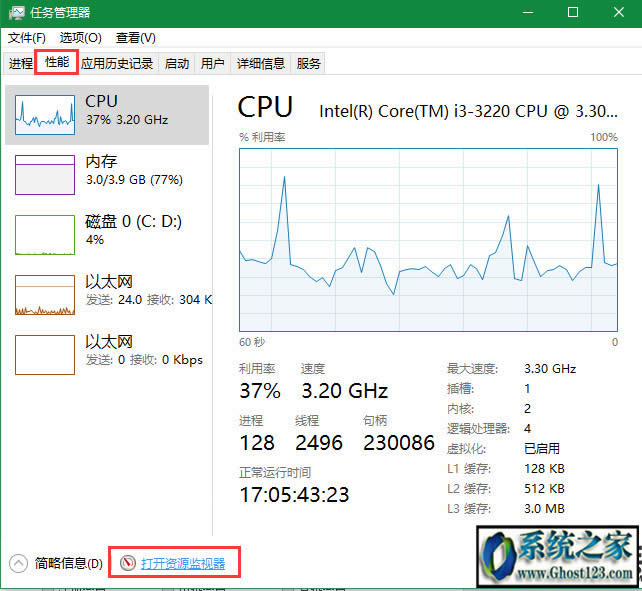Screen dimensions: 642x591
Task: Switch to the 应用历史记录 tab
Action: [117, 63]
